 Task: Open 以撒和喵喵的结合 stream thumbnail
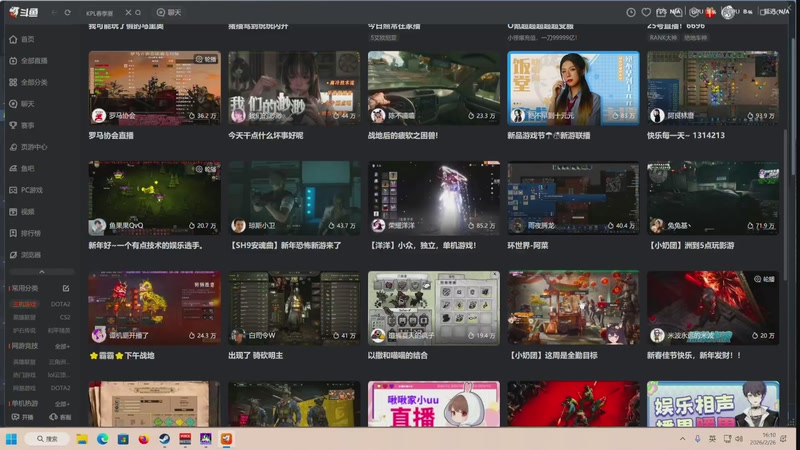click(434, 308)
